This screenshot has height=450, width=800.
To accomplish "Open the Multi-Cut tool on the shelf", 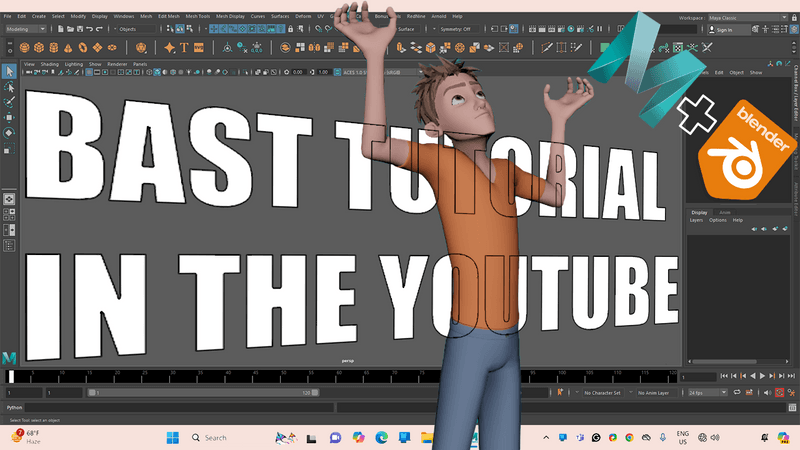I will click(x=547, y=47).
